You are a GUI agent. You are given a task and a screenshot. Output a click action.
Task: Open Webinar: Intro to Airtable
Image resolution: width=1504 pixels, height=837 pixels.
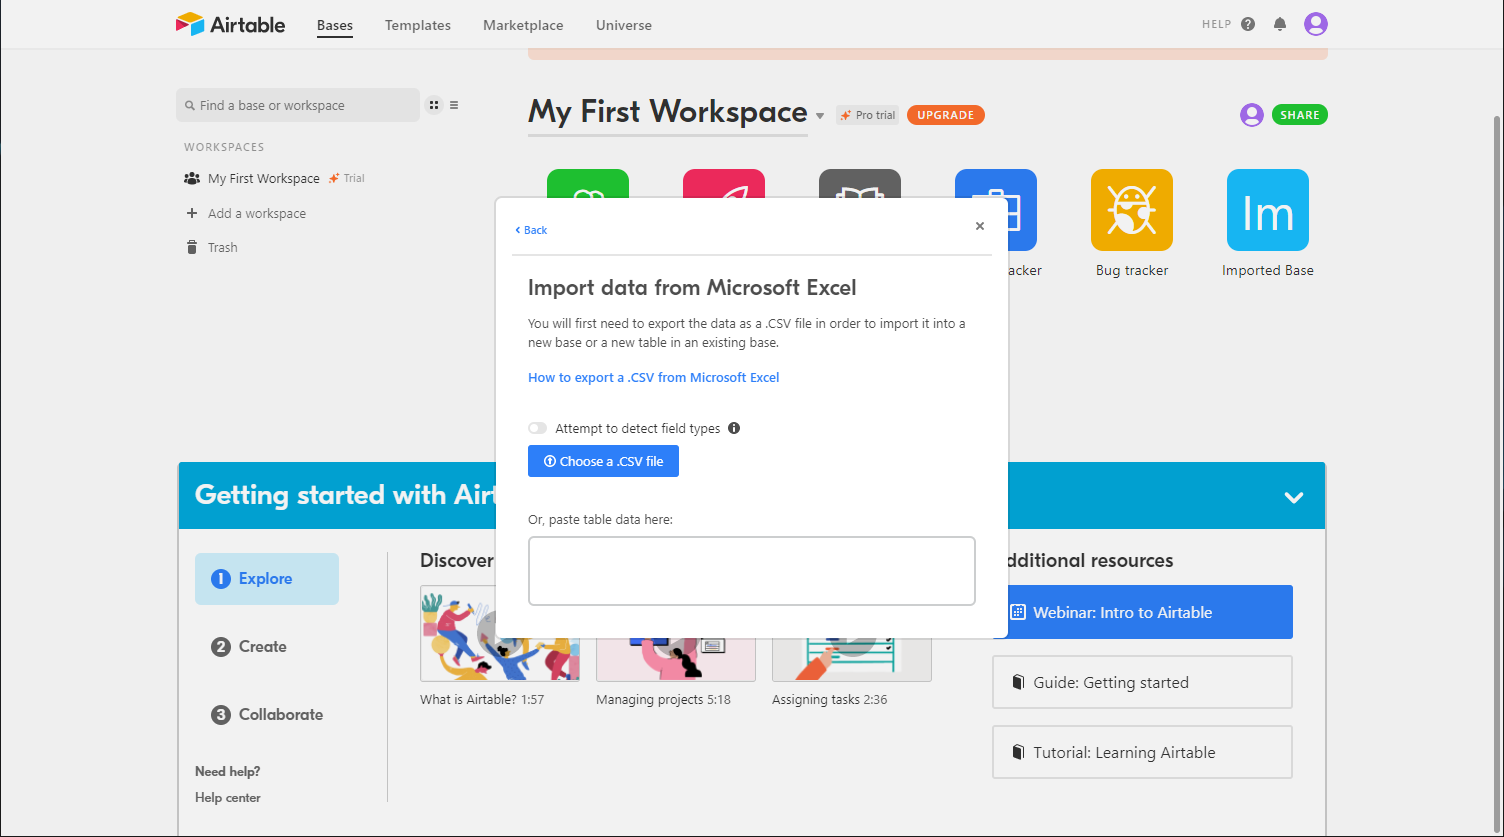[1150, 612]
